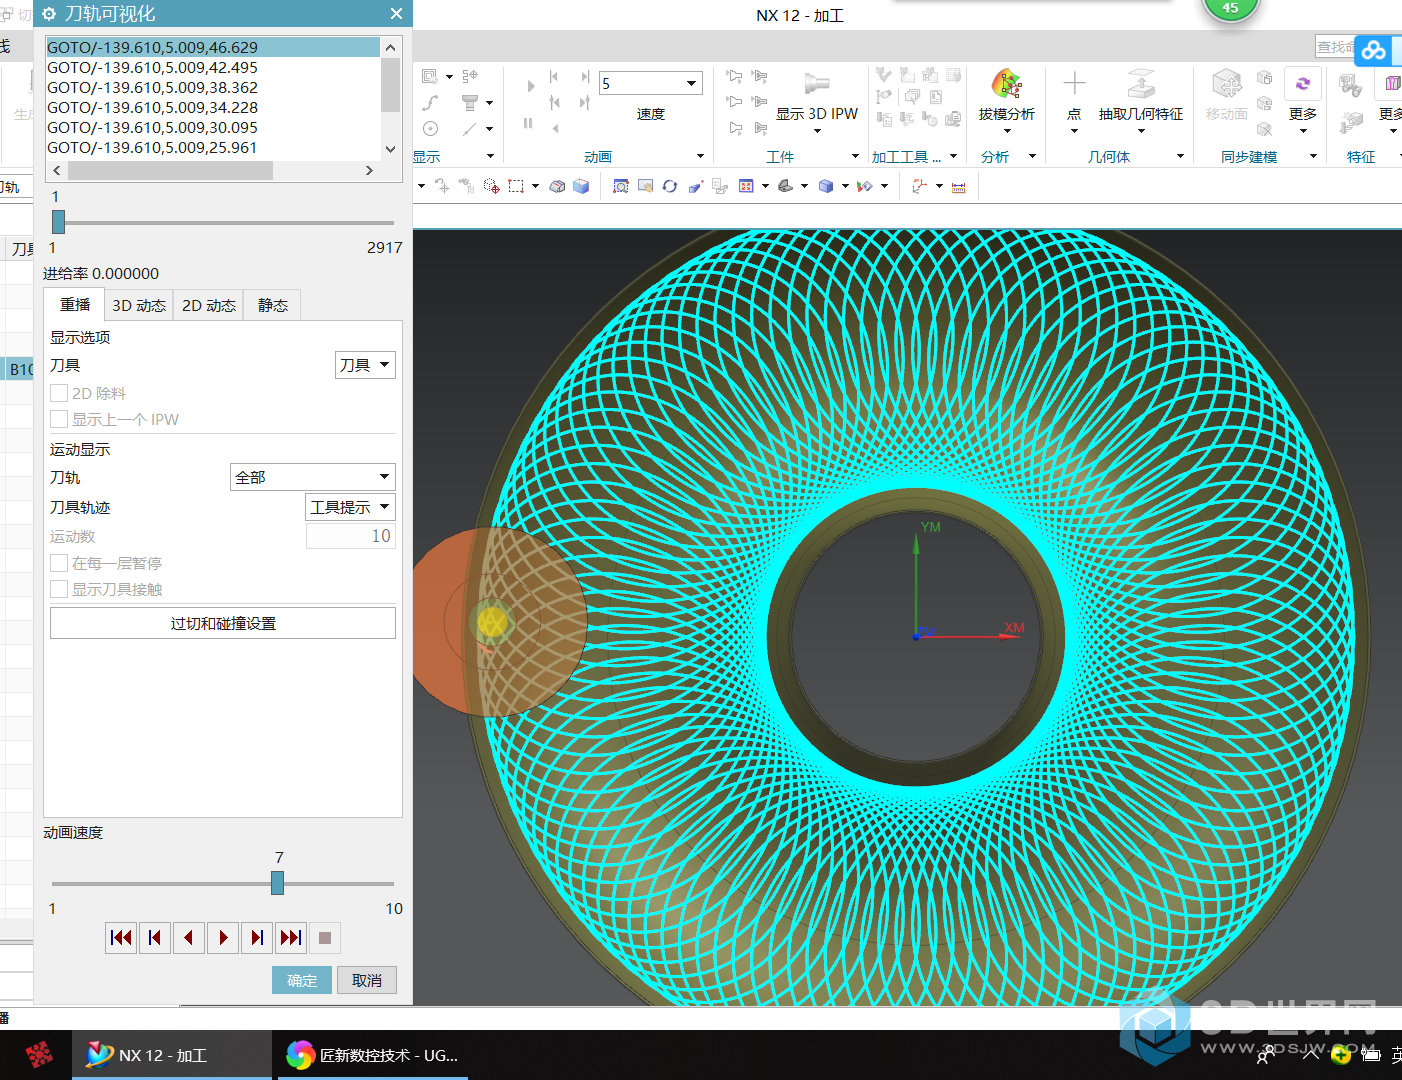The width and height of the screenshot is (1402, 1080).
Task: Click the 动画速度 slider handle
Action: point(277,883)
